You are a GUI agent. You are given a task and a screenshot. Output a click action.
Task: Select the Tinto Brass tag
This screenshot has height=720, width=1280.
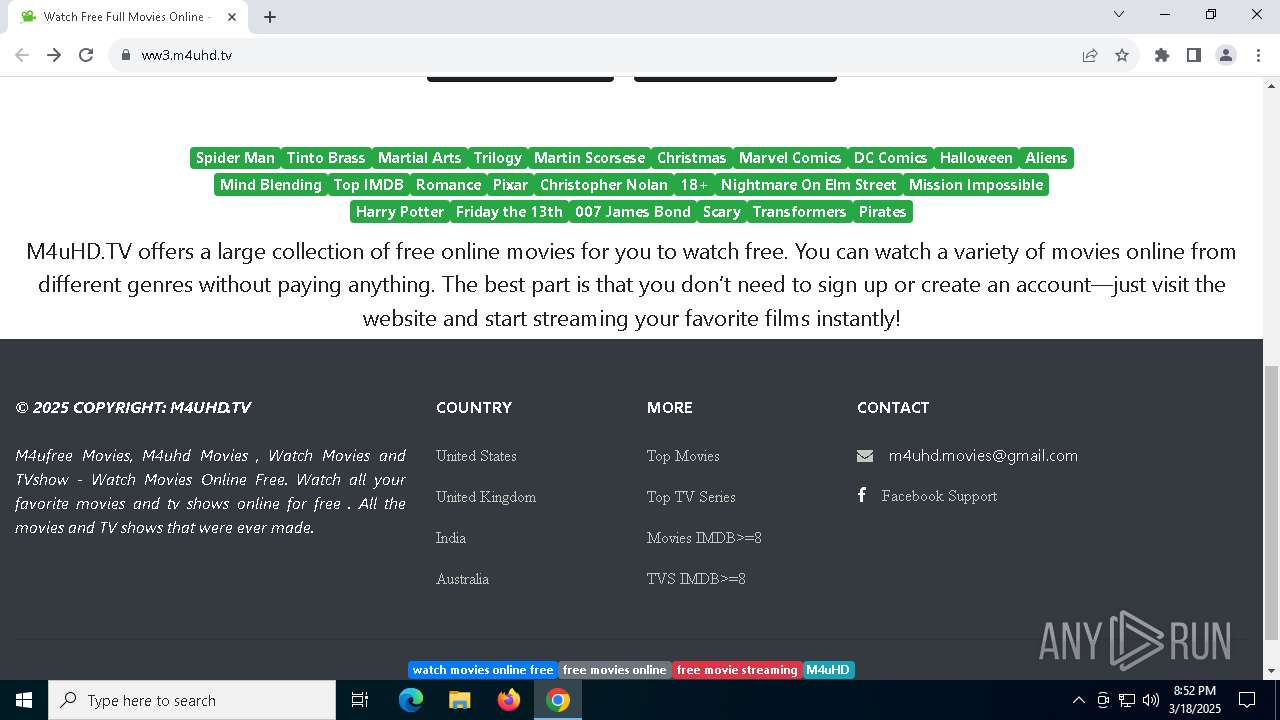[326, 158]
